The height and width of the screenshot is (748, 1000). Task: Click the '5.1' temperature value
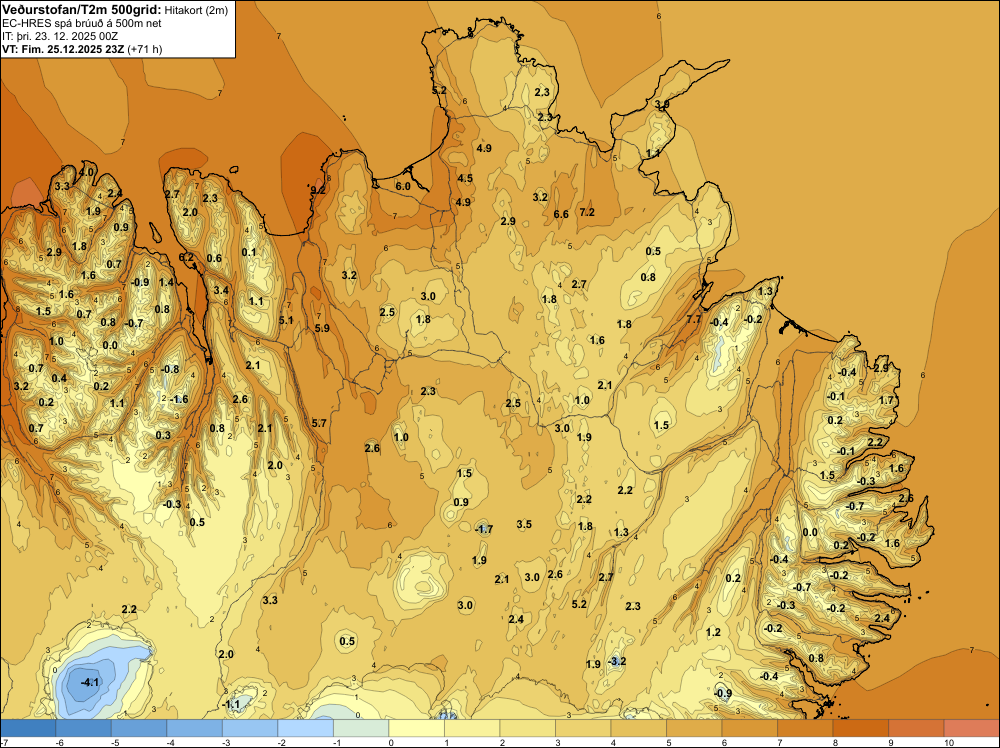click(x=286, y=320)
